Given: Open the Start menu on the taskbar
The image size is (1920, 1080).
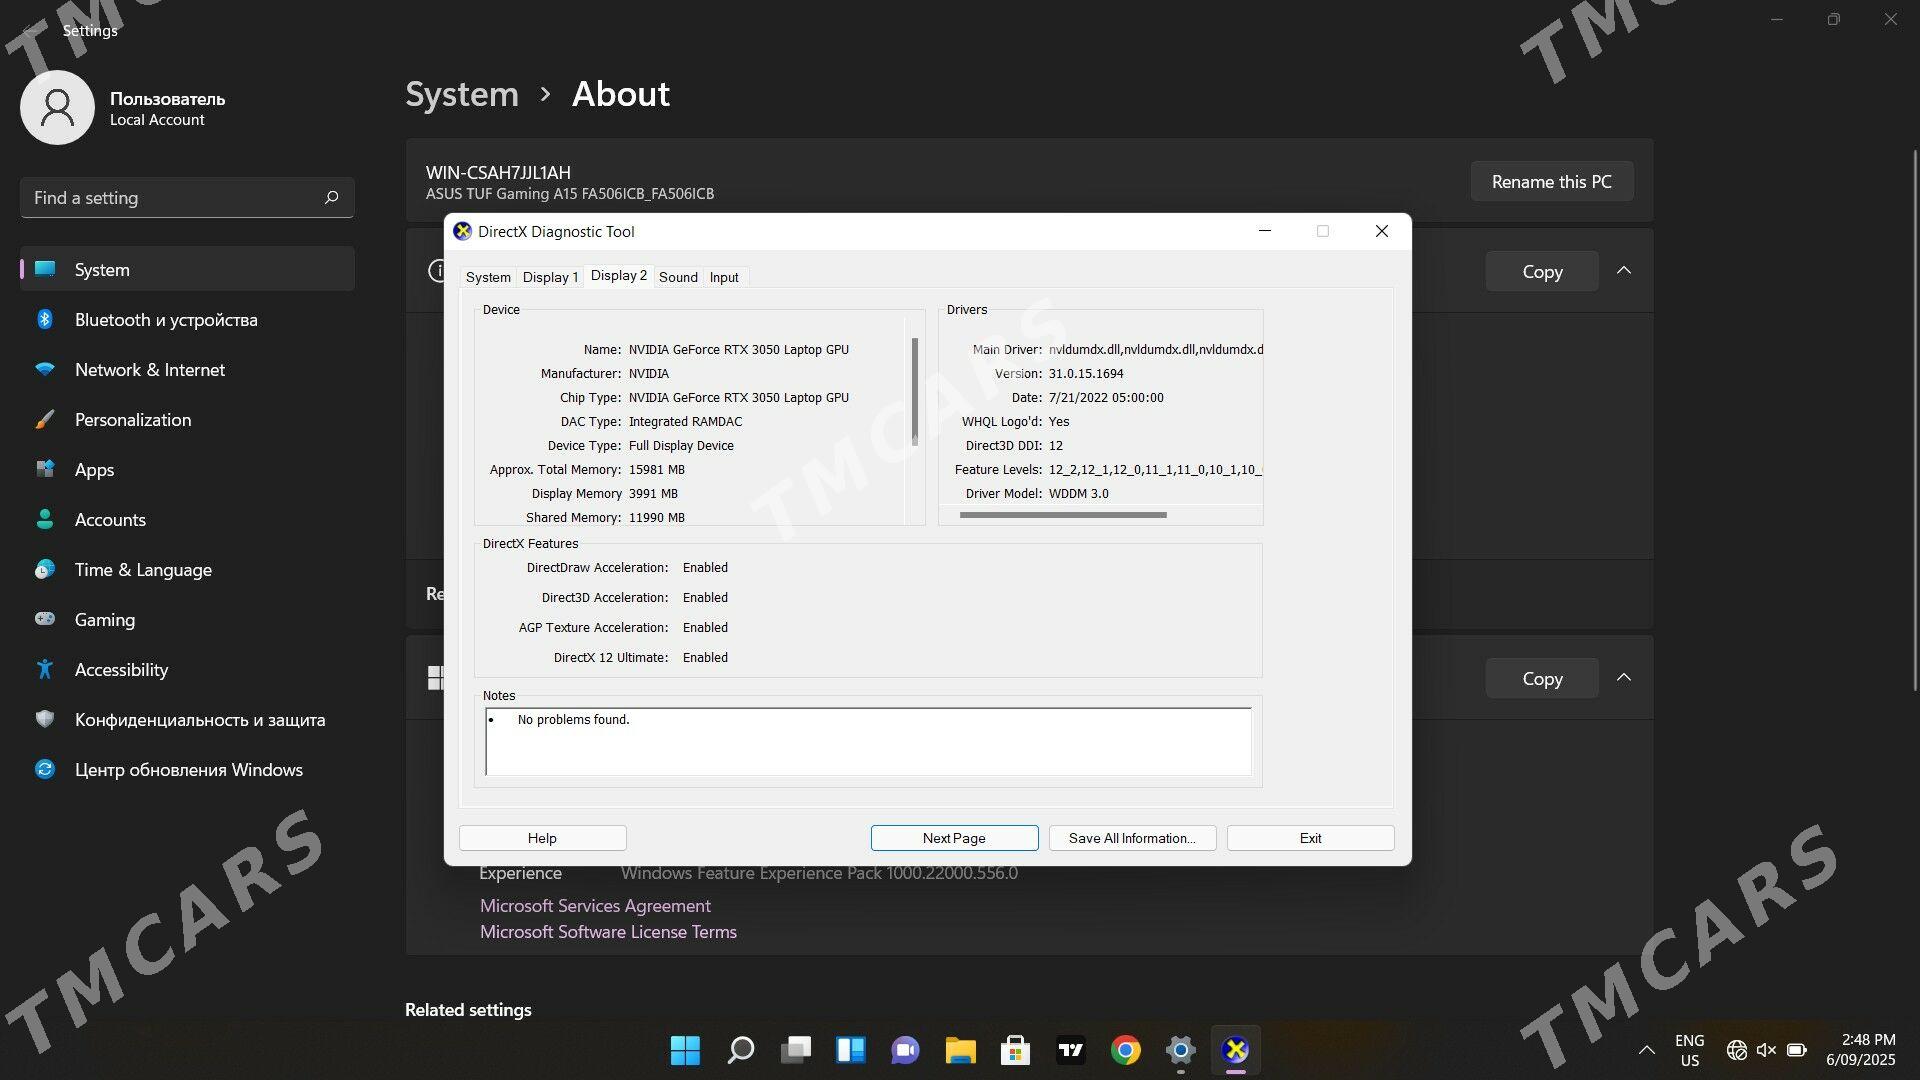Looking at the screenshot, I should [x=685, y=1050].
